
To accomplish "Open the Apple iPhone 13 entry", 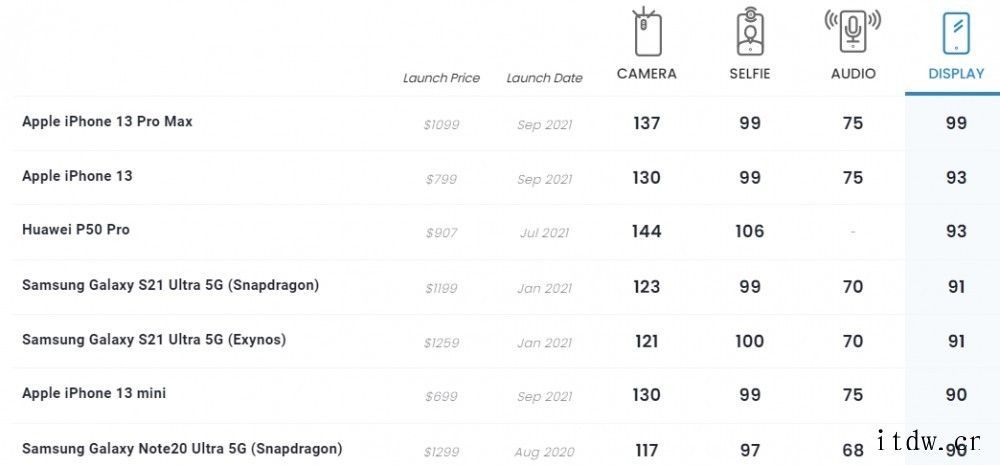I will (x=77, y=175).
